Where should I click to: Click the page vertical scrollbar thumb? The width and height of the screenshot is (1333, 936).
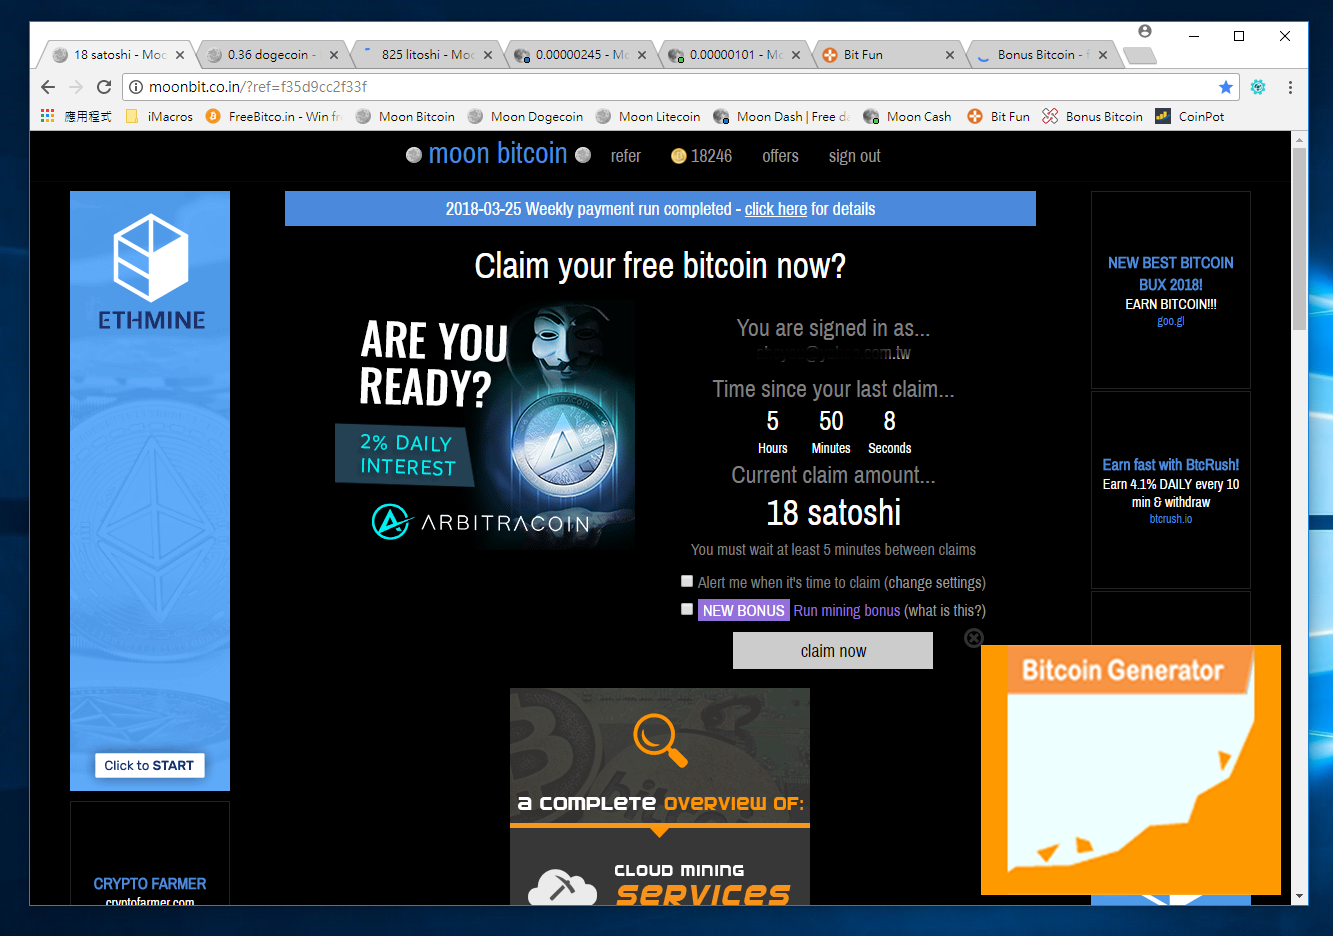click(1300, 240)
